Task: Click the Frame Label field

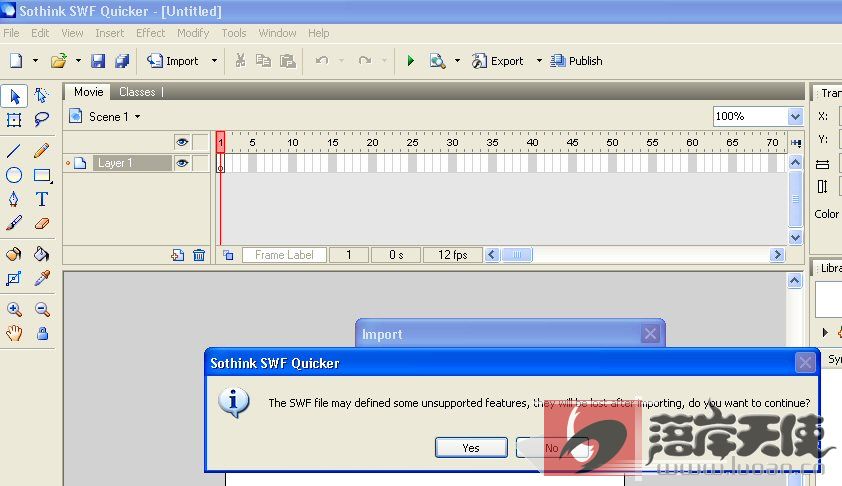Action: point(284,255)
